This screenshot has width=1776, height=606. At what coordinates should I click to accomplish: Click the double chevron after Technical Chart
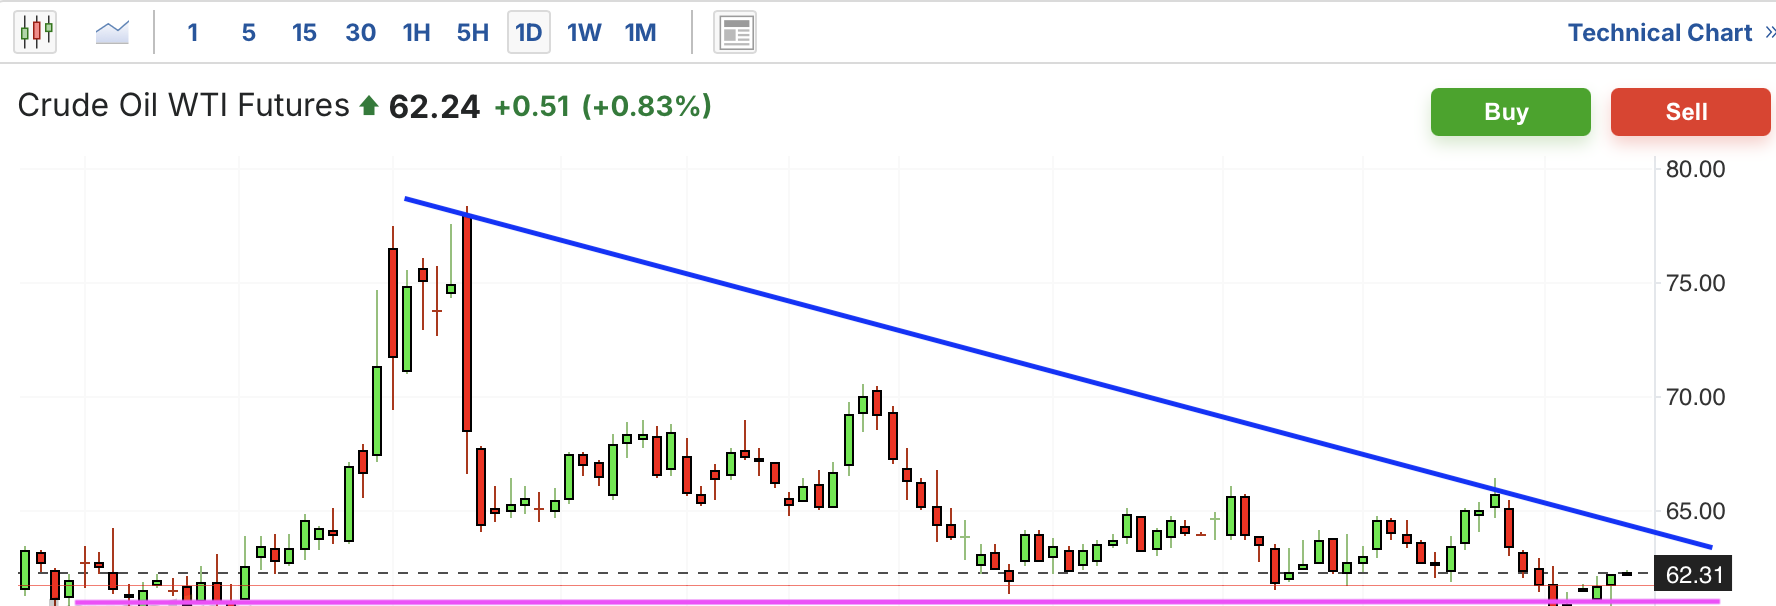pos(1769,33)
